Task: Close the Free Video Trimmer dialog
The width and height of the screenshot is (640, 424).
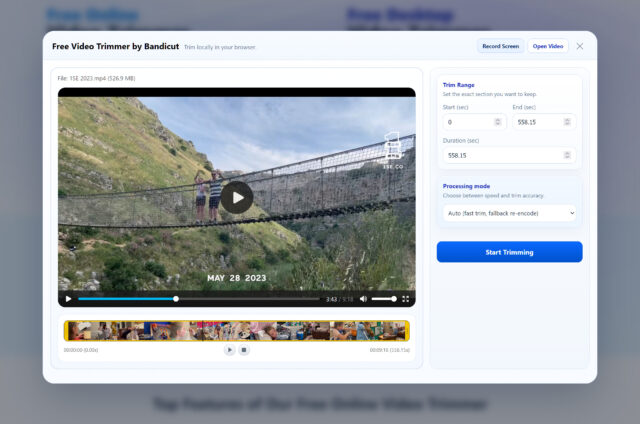Action: pos(580,46)
